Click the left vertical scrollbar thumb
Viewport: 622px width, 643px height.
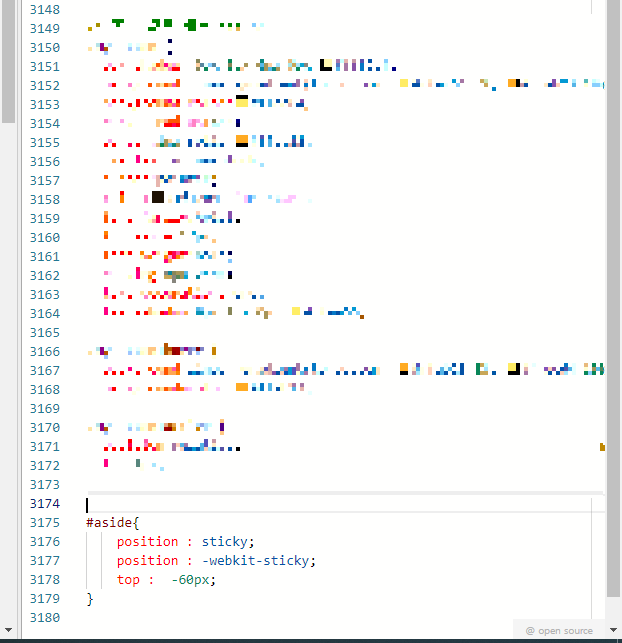click(8, 62)
